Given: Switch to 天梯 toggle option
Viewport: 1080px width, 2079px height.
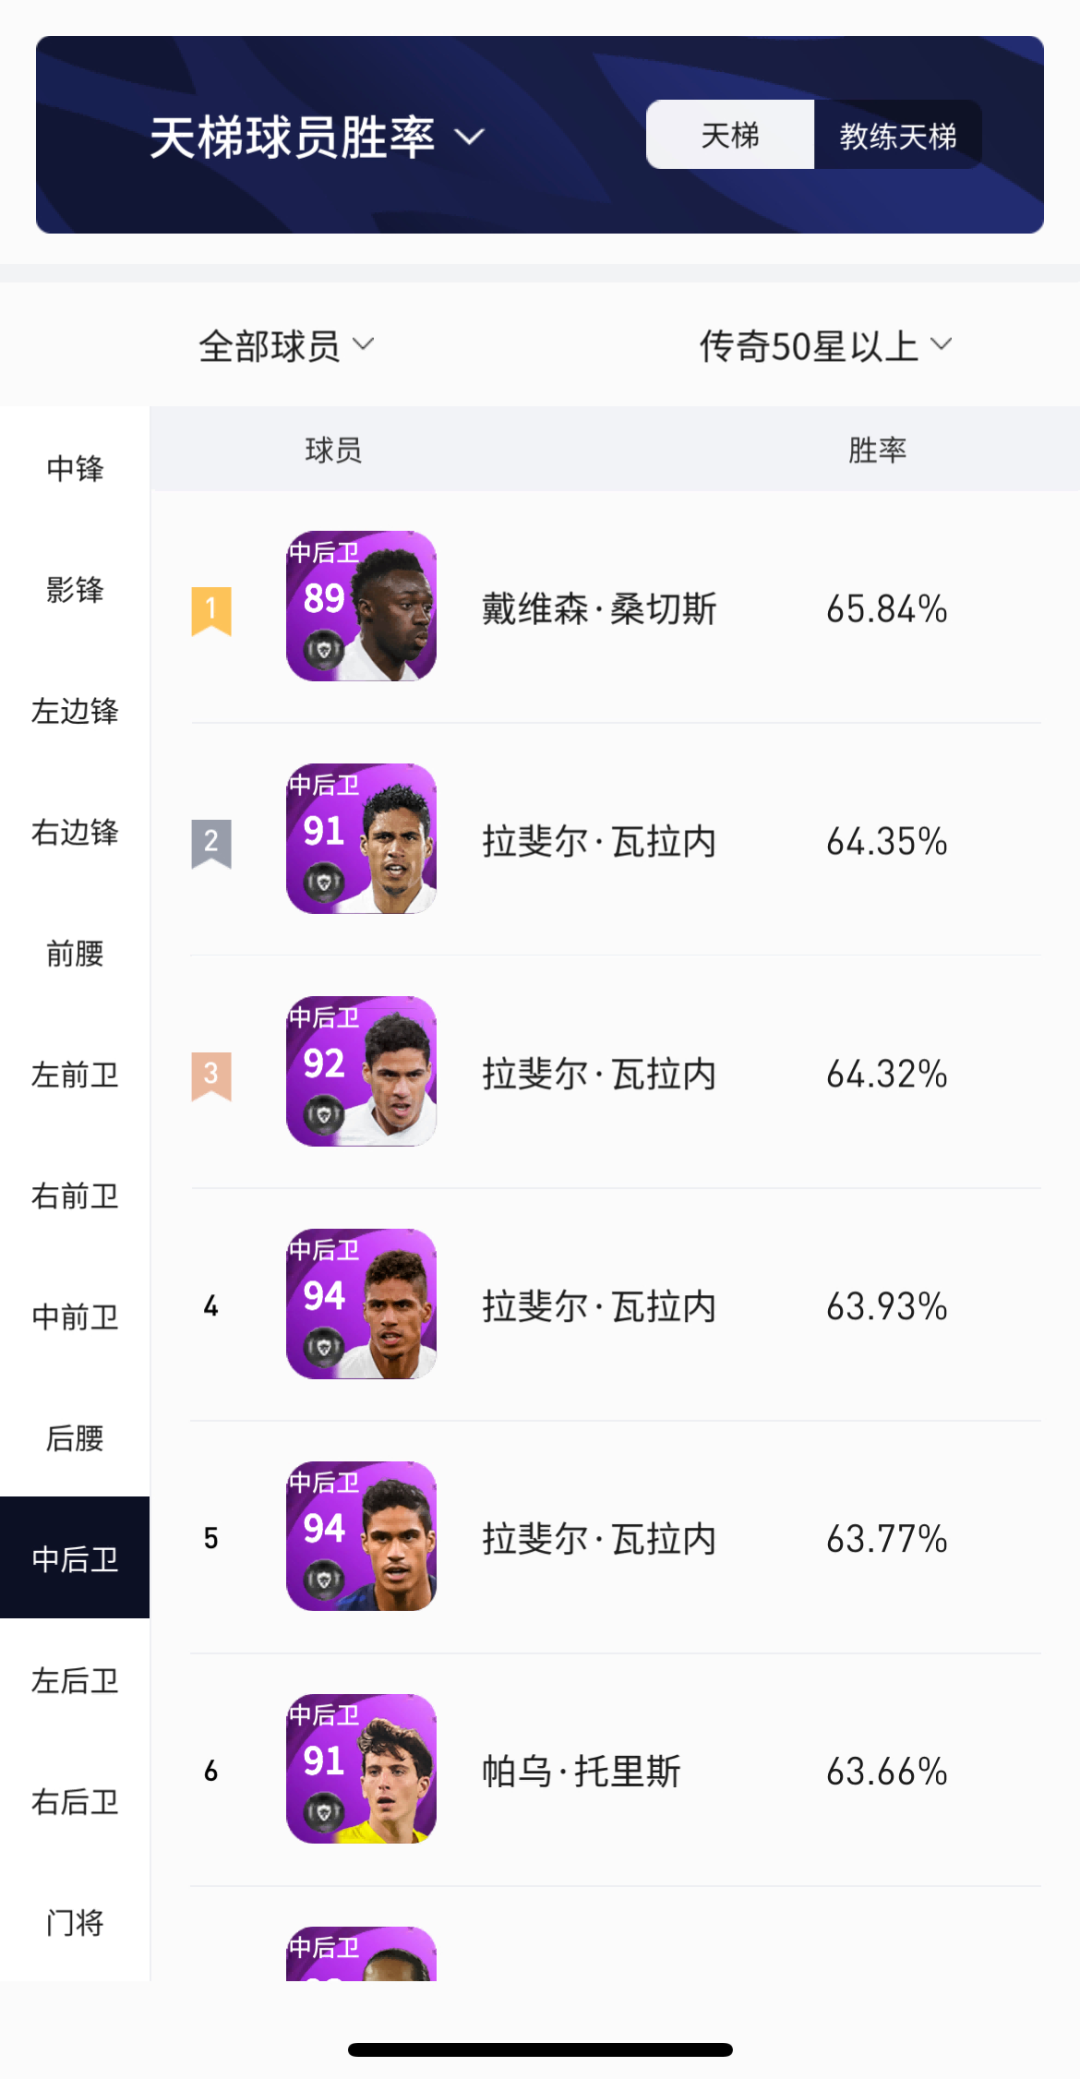Looking at the screenshot, I should [730, 135].
